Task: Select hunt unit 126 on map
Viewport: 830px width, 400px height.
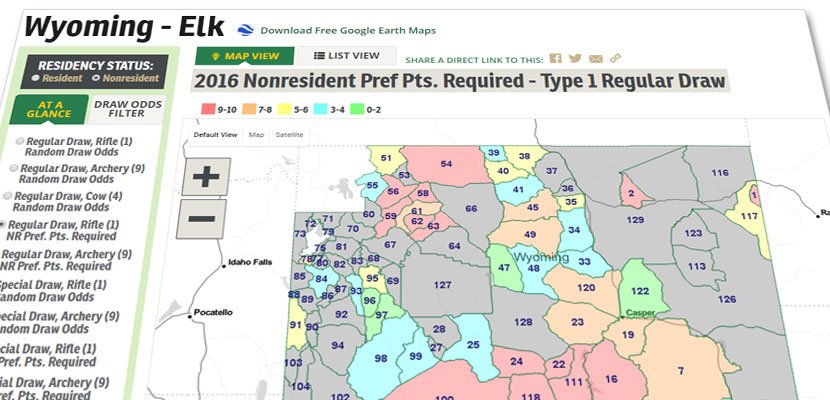Action: click(727, 299)
